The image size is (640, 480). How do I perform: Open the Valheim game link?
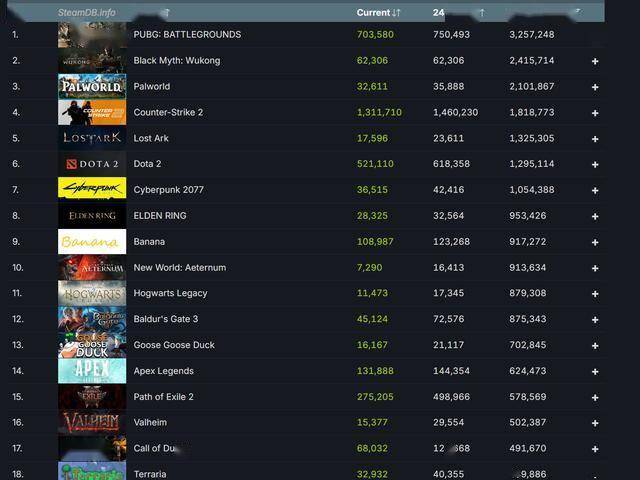pyautogui.click(x=150, y=422)
